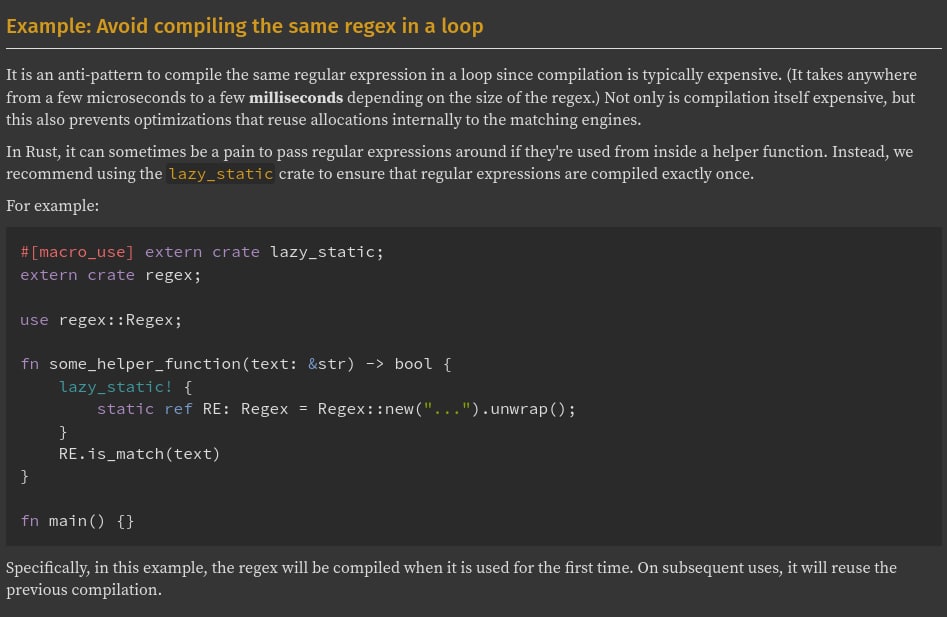This screenshot has height=617, width=947.
Task: Click the paragraph starting 'It is an anti-pattern'
Action: click(x=460, y=98)
